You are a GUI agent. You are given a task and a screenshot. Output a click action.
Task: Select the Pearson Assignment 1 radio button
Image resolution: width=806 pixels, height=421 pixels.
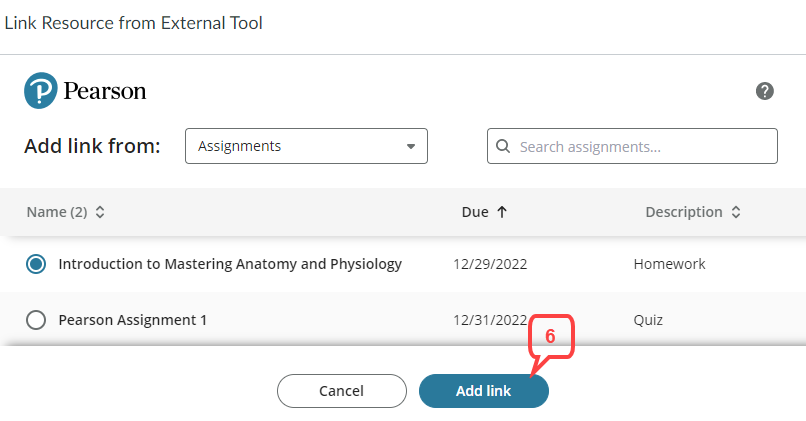[x=36, y=320]
